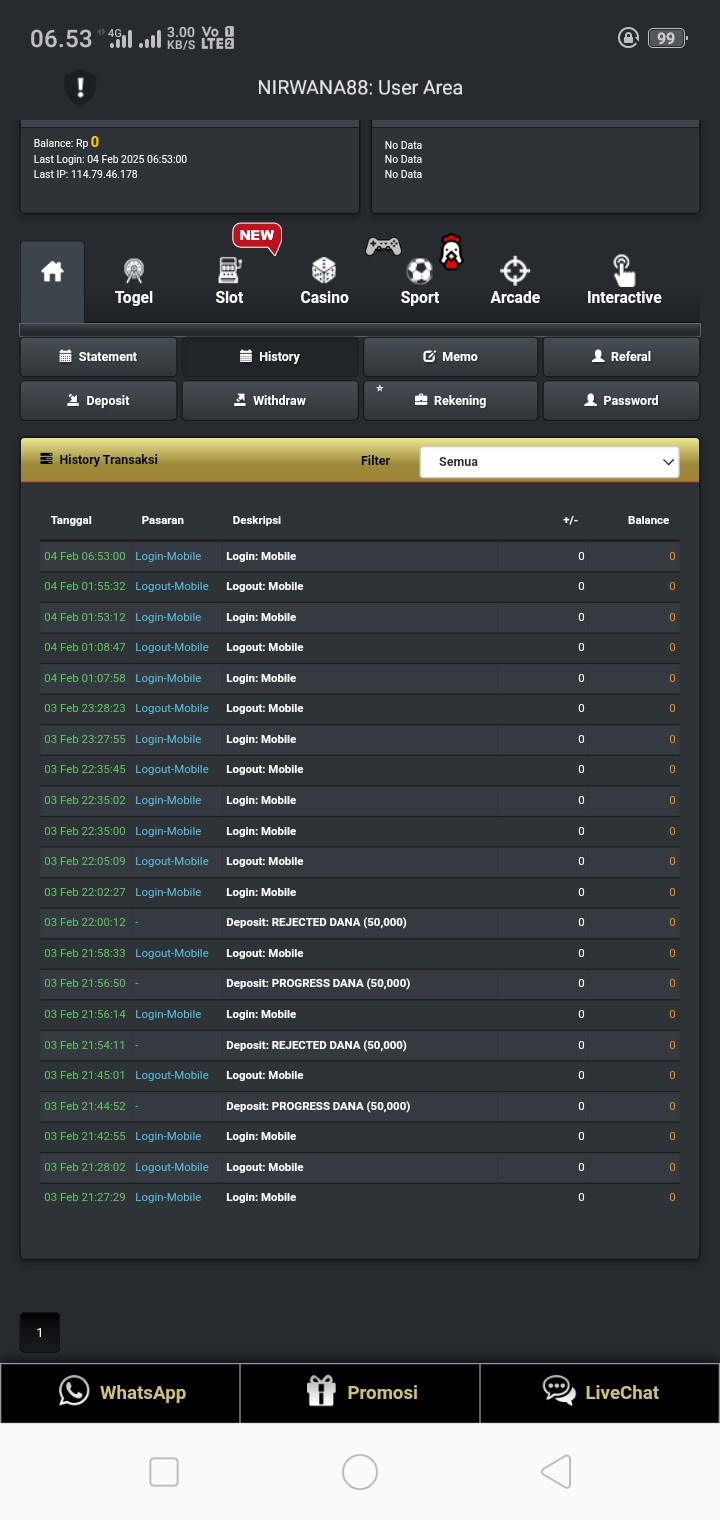Open the Sport games category

(420, 282)
